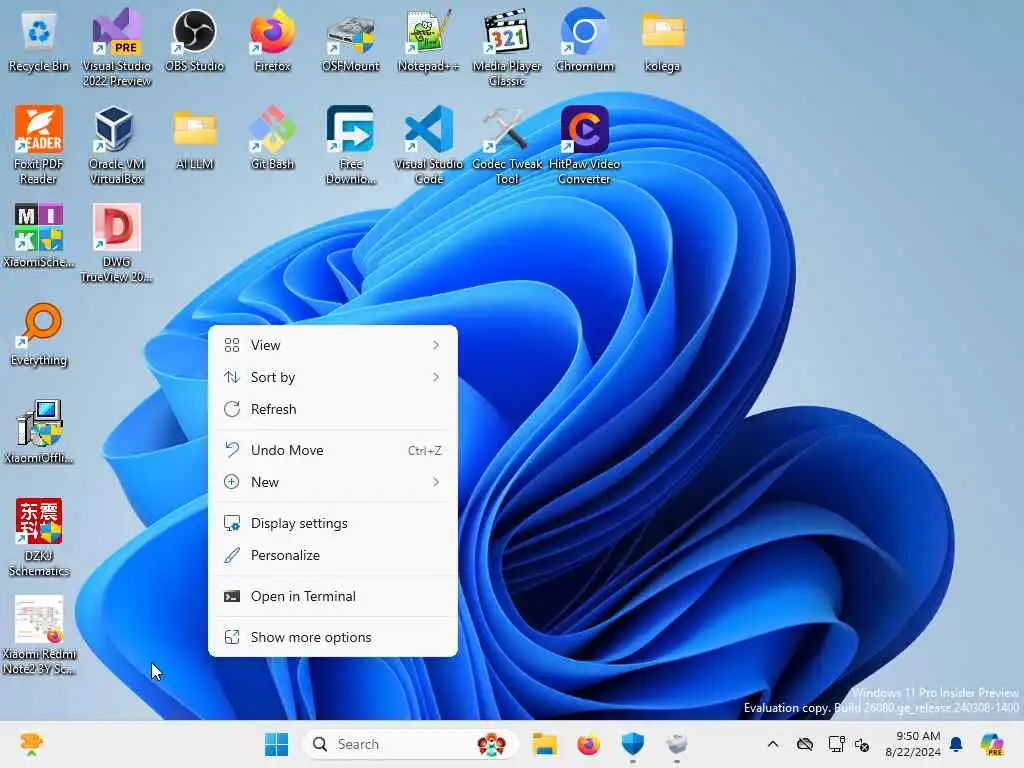Select the XiaomiSche... desktop icon

coord(39,236)
